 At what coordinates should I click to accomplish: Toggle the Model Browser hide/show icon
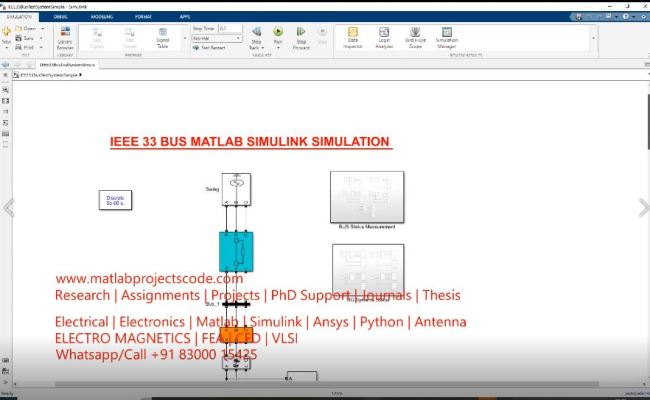pyautogui.click(x=5, y=75)
